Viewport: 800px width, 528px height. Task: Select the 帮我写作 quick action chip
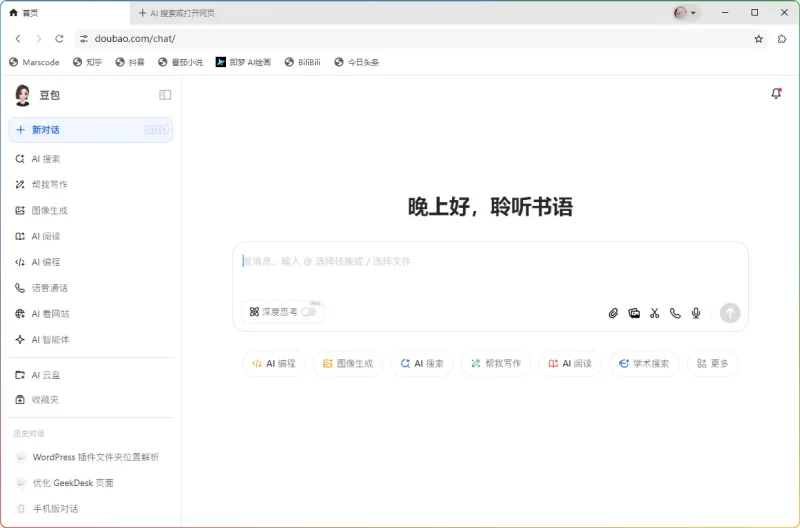495,364
